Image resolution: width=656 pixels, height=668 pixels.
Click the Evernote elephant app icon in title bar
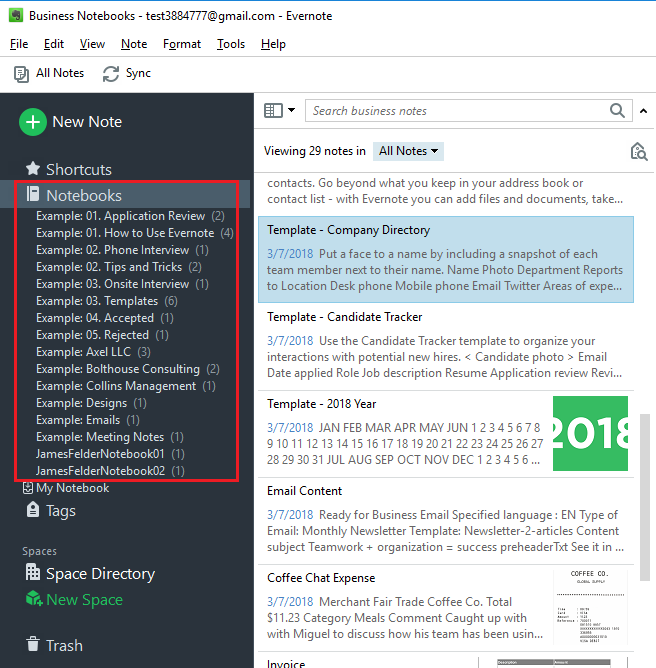click(x=16, y=16)
